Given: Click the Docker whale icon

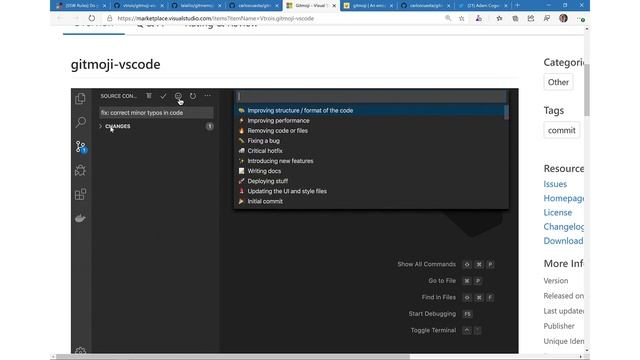Looking at the screenshot, I should 80,218.
